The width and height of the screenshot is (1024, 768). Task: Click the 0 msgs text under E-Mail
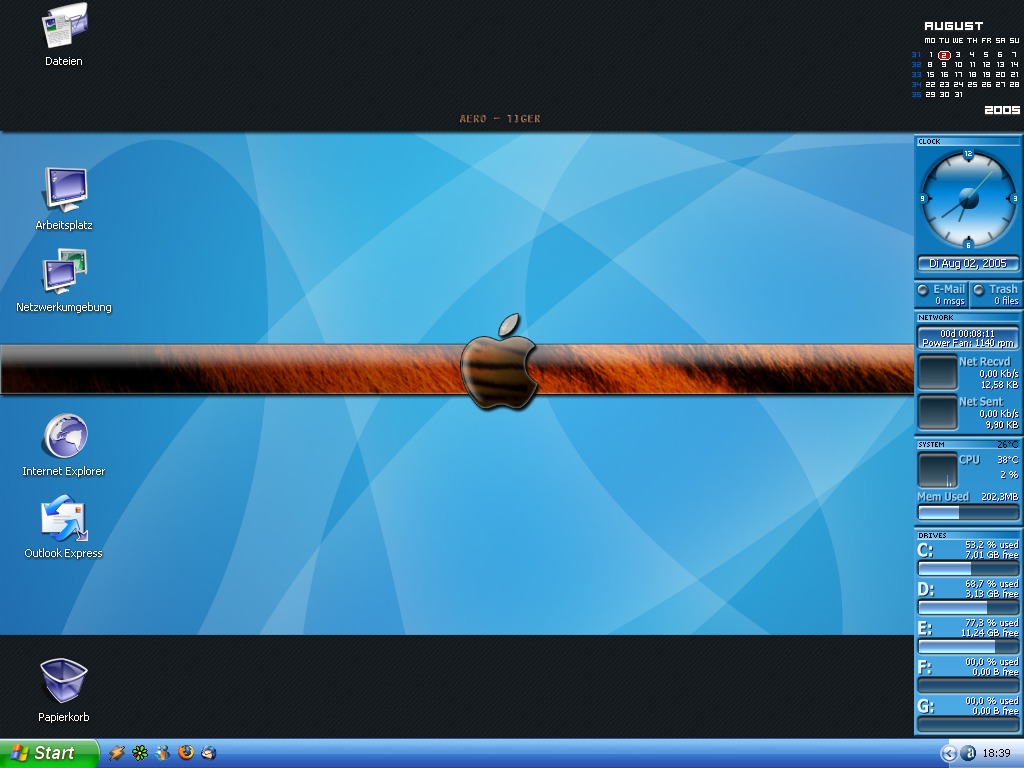[x=950, y=301]
